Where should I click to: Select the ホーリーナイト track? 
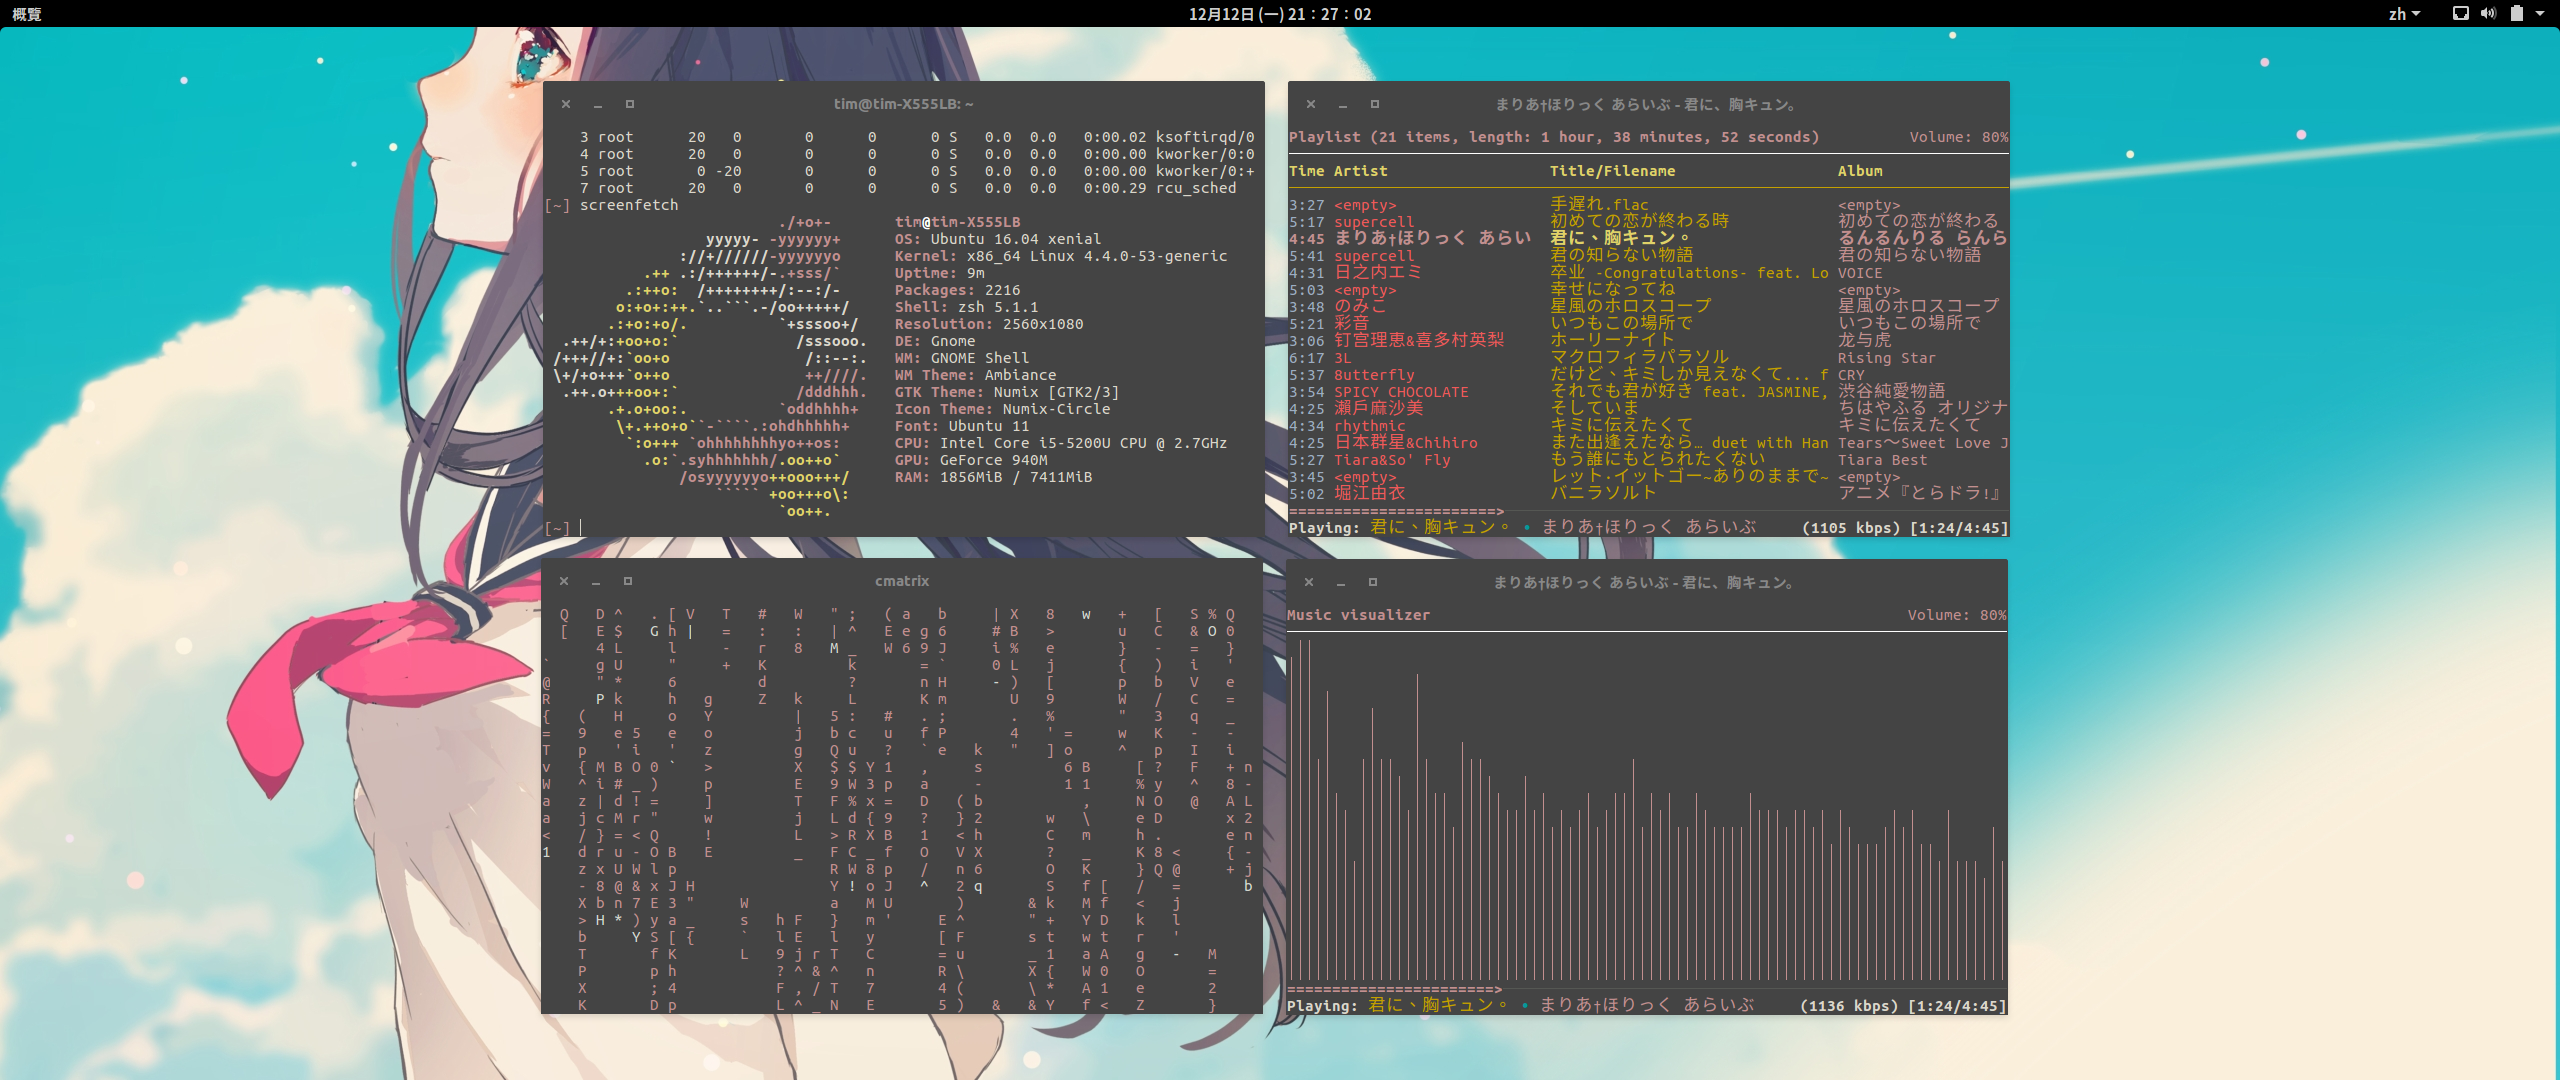1648,341
